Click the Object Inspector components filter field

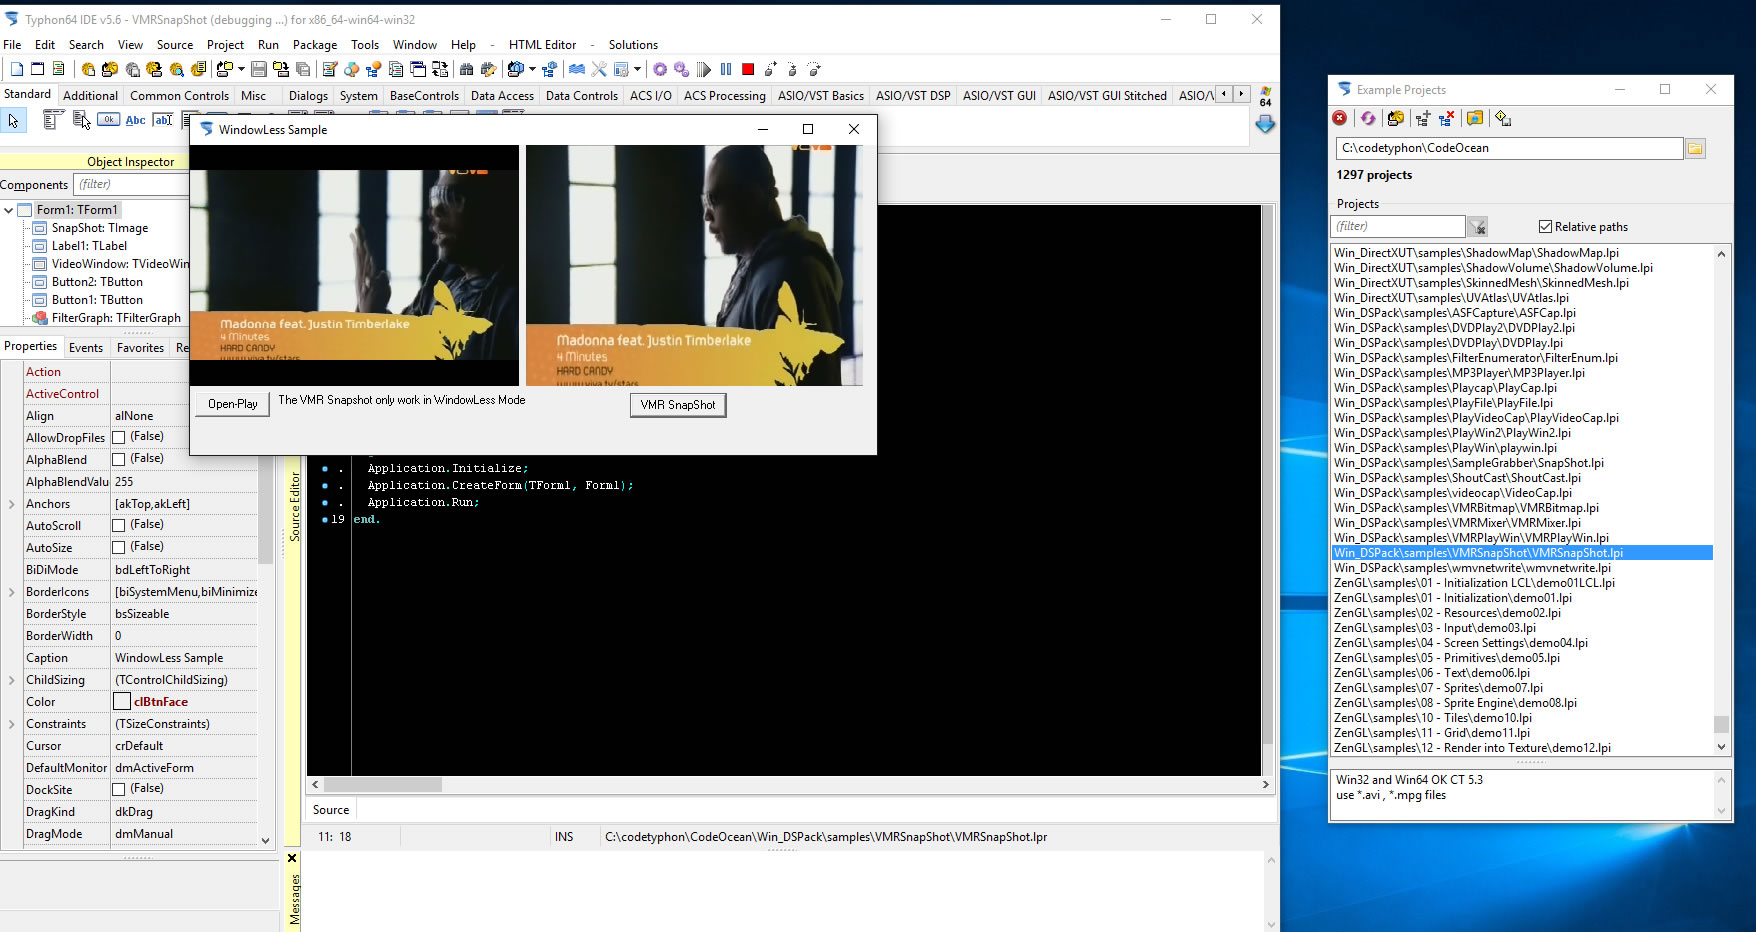tap(132, 184)
